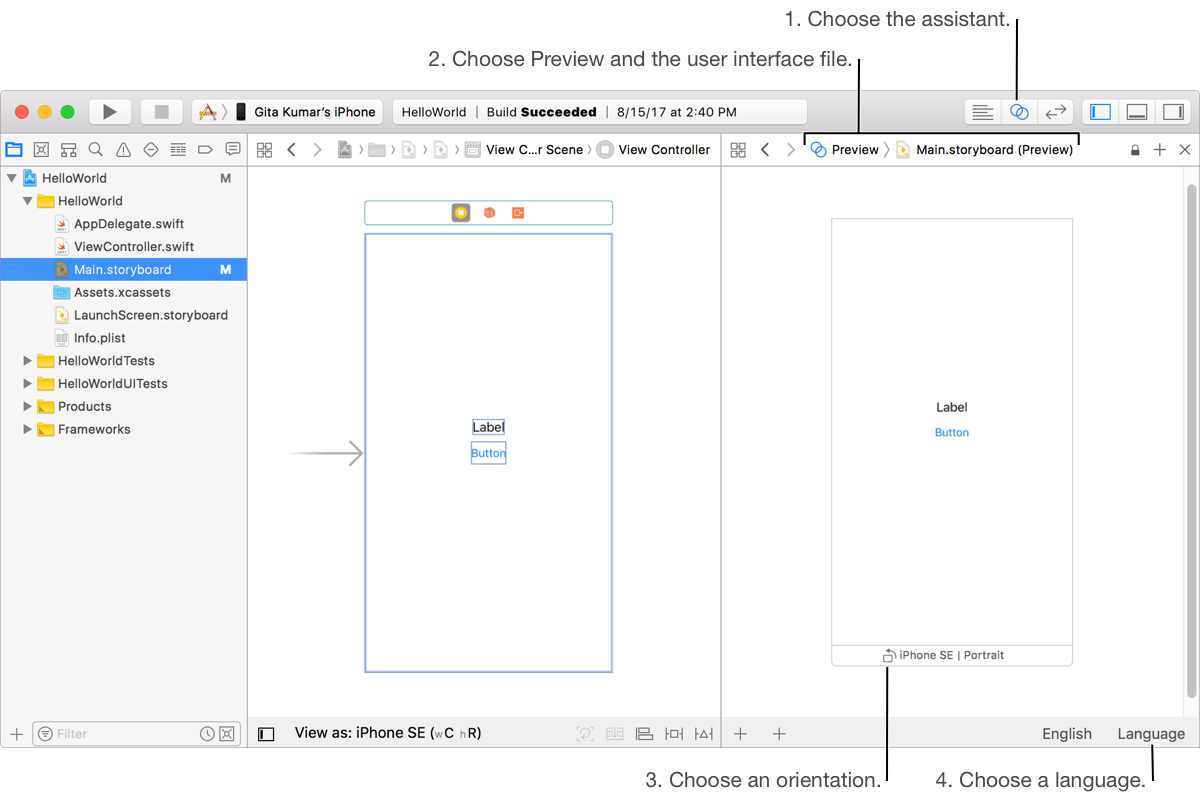Open the Add New Constraints tool

[674, 734]
